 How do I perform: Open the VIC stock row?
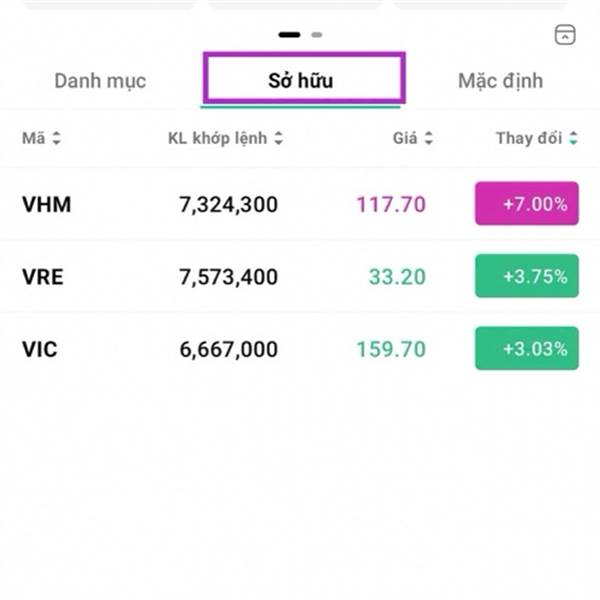[x=42, y=349]
